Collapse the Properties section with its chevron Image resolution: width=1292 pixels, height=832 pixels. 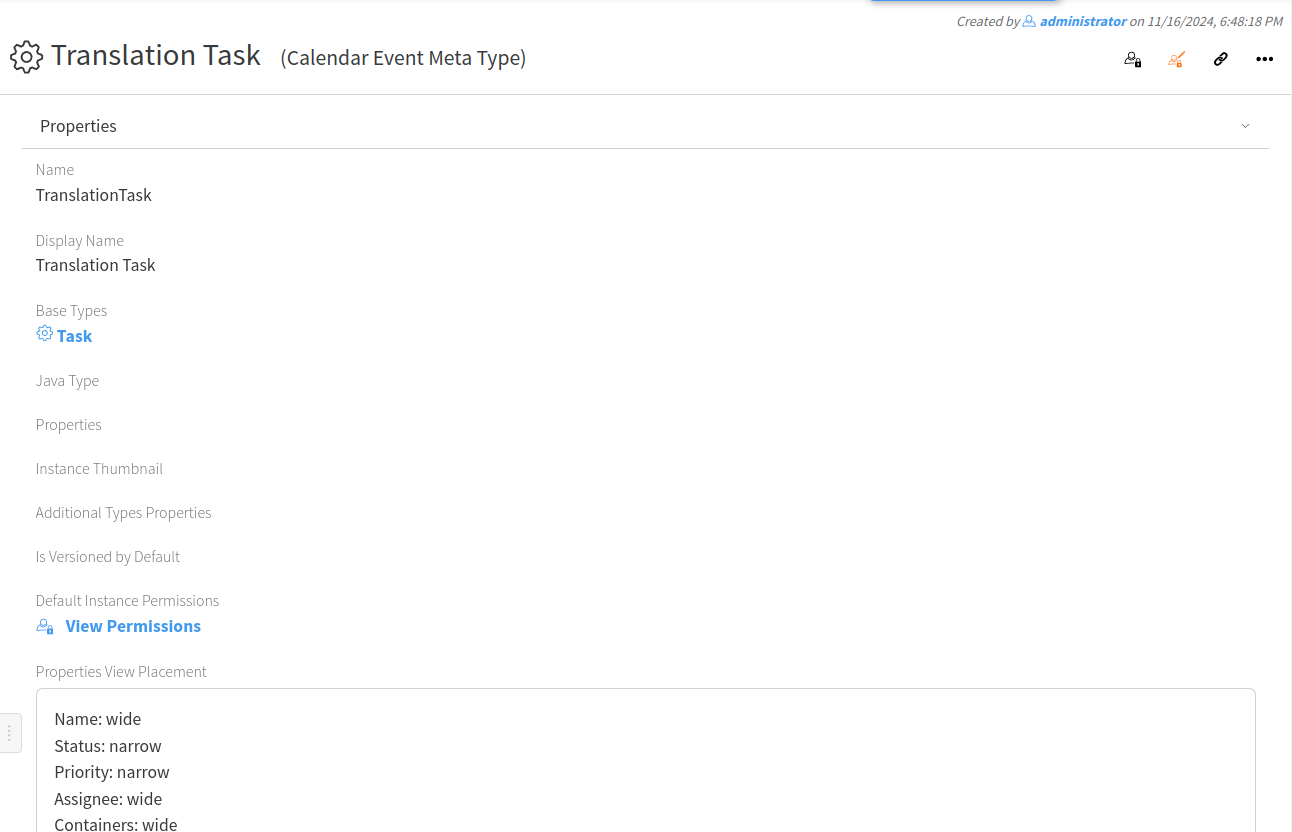pos(1245,126)
